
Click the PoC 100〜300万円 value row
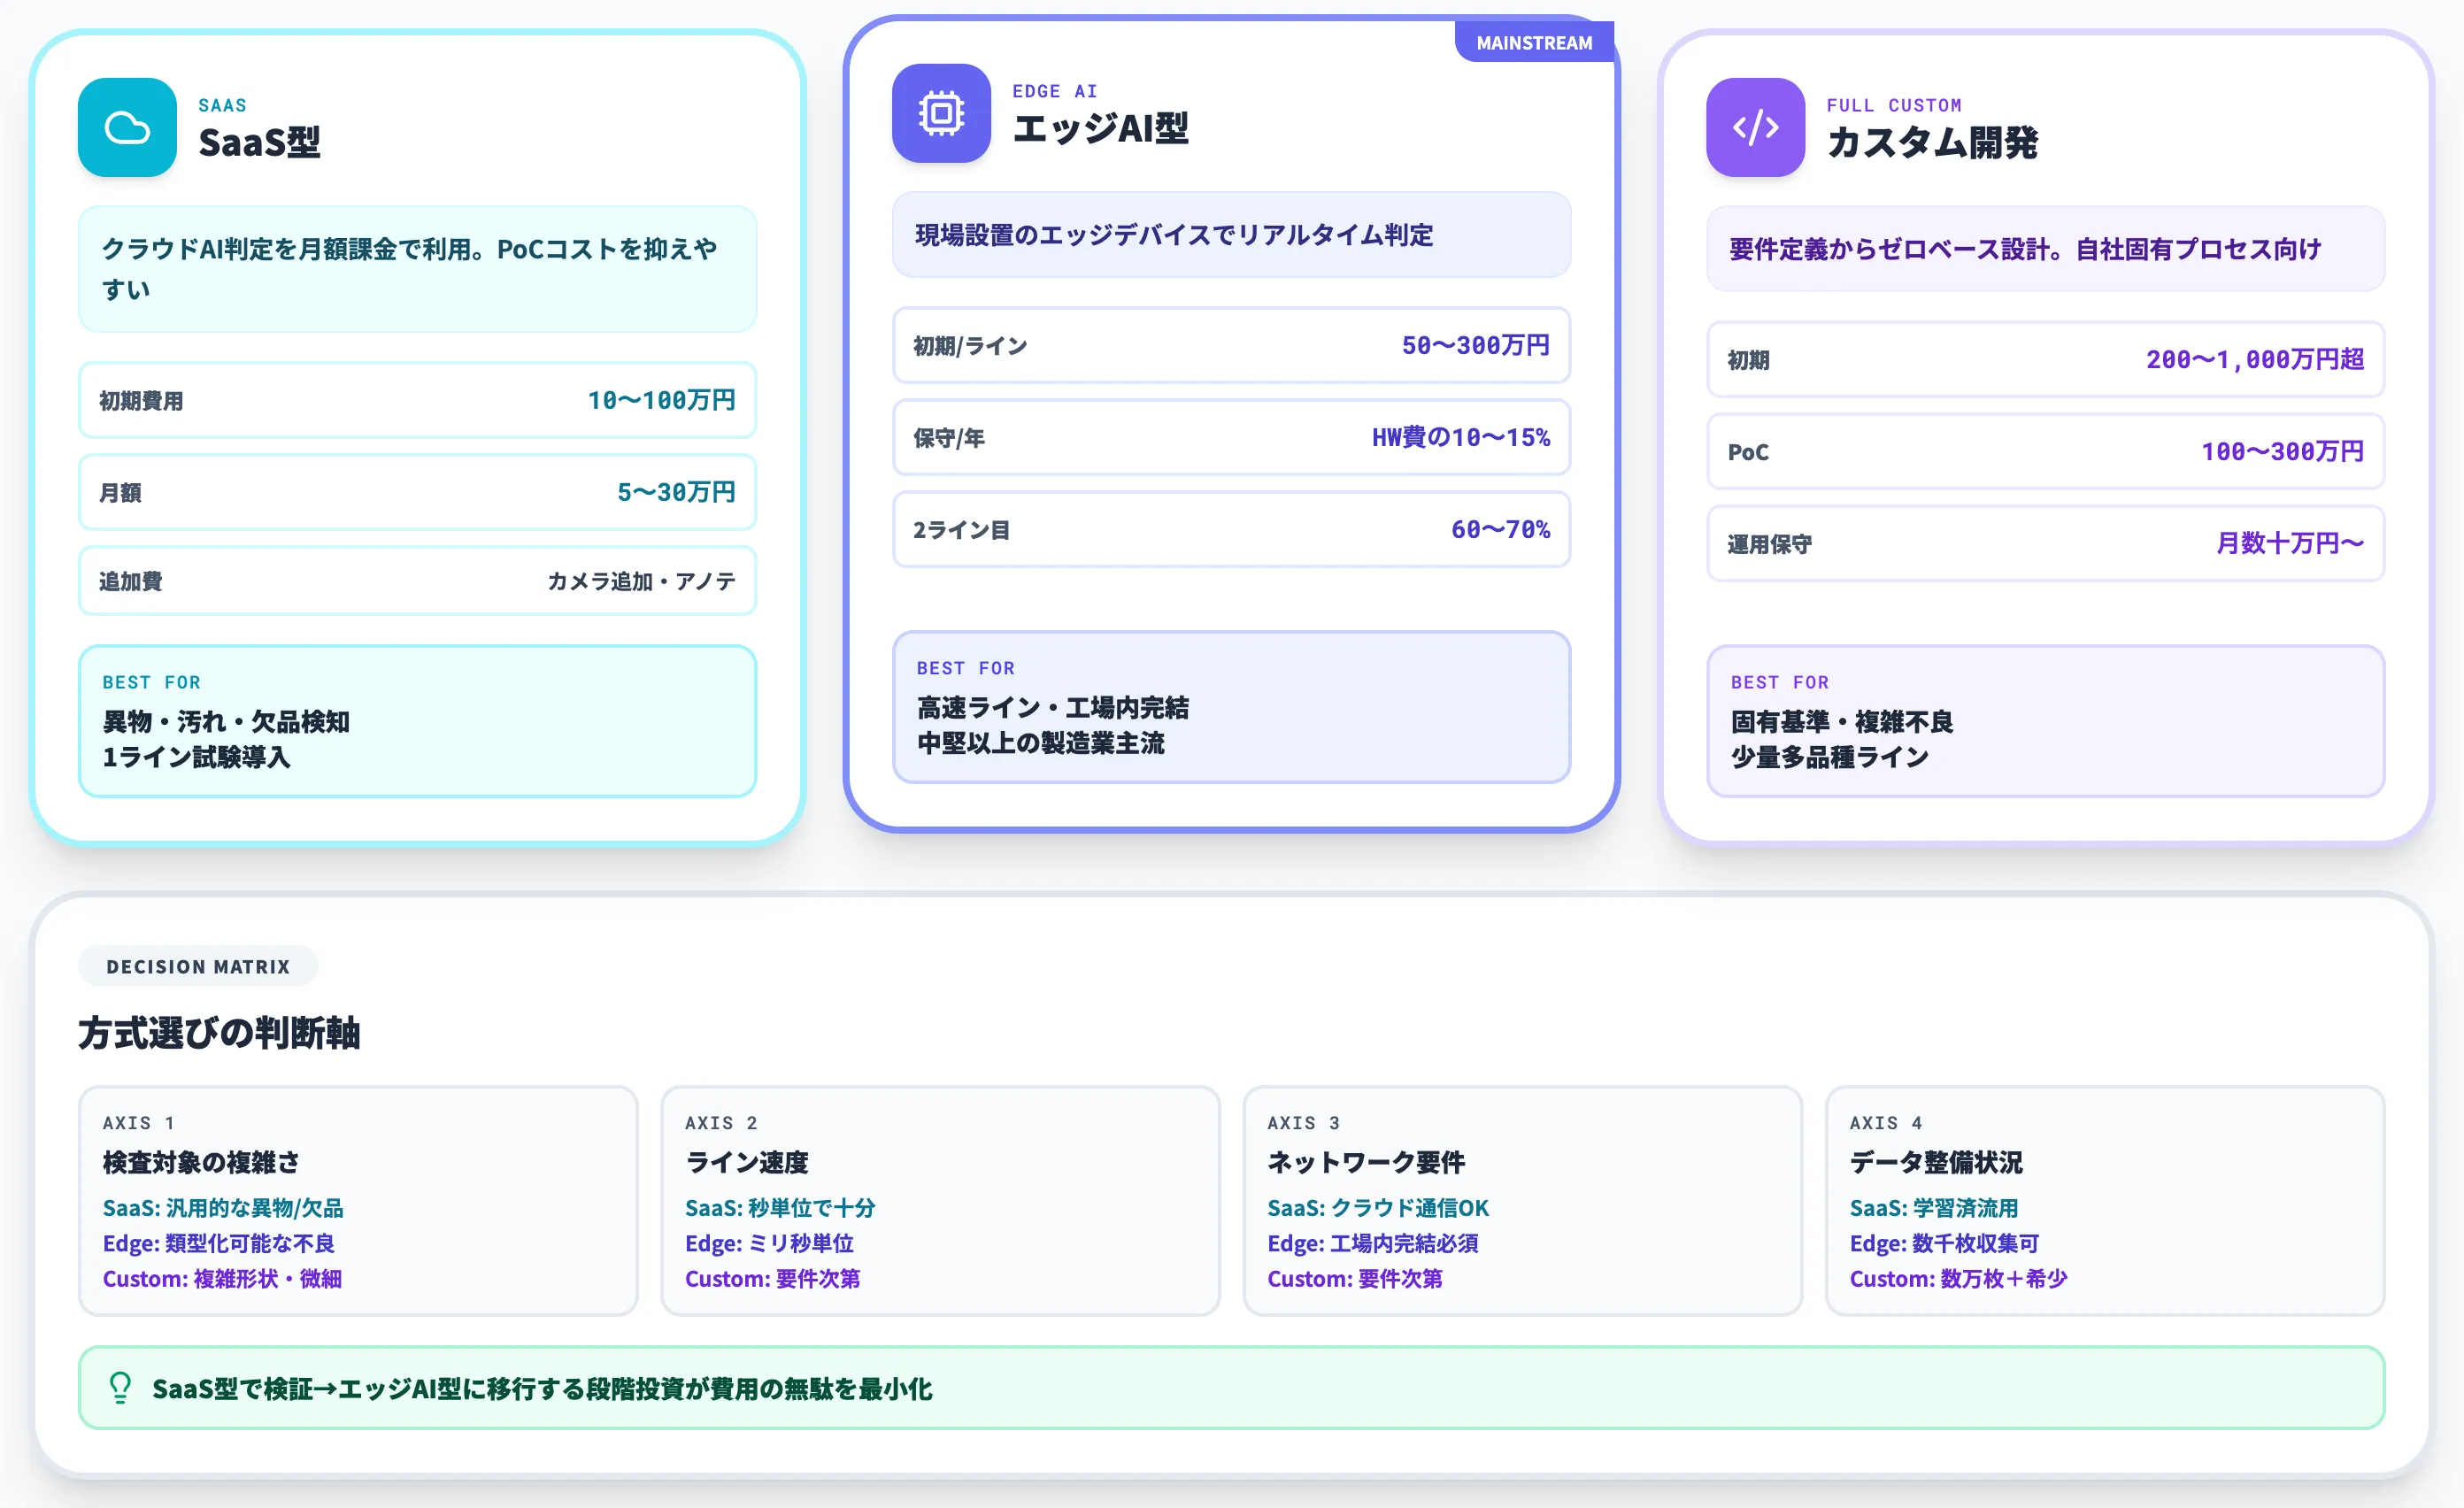(2045, 452)
